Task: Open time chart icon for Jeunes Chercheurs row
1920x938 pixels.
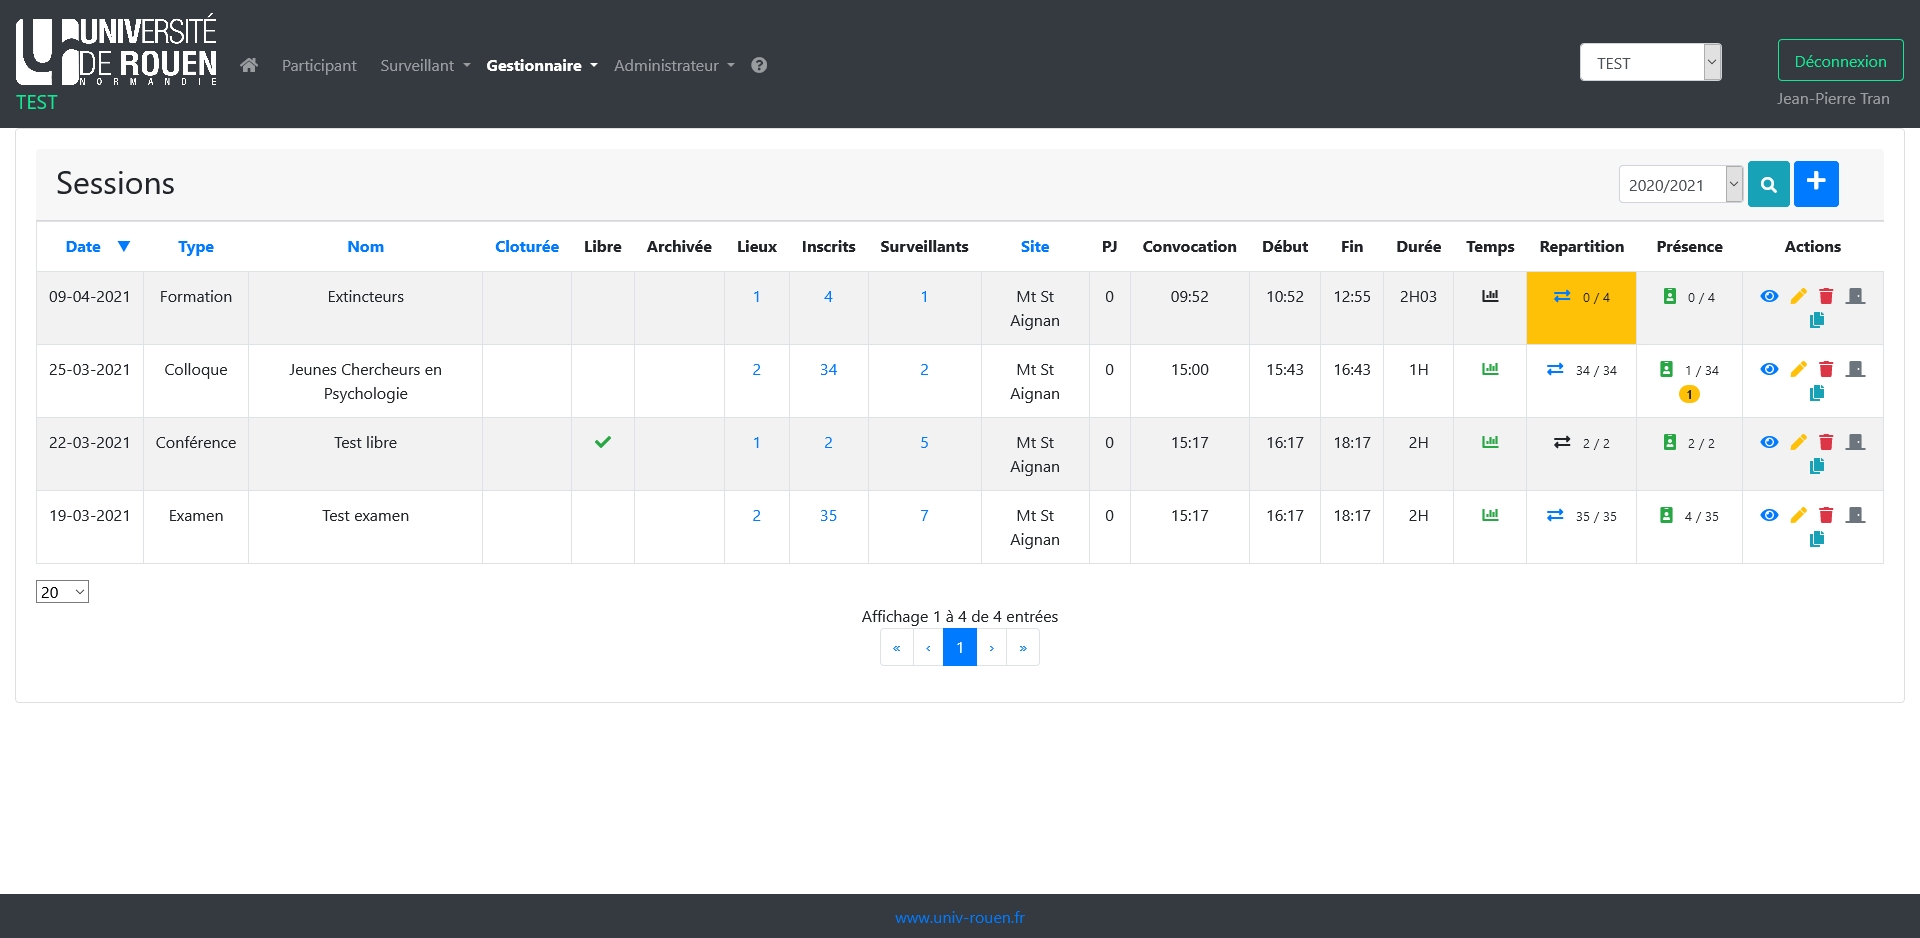Action: pyautogui.click(x=1490, y=369)
